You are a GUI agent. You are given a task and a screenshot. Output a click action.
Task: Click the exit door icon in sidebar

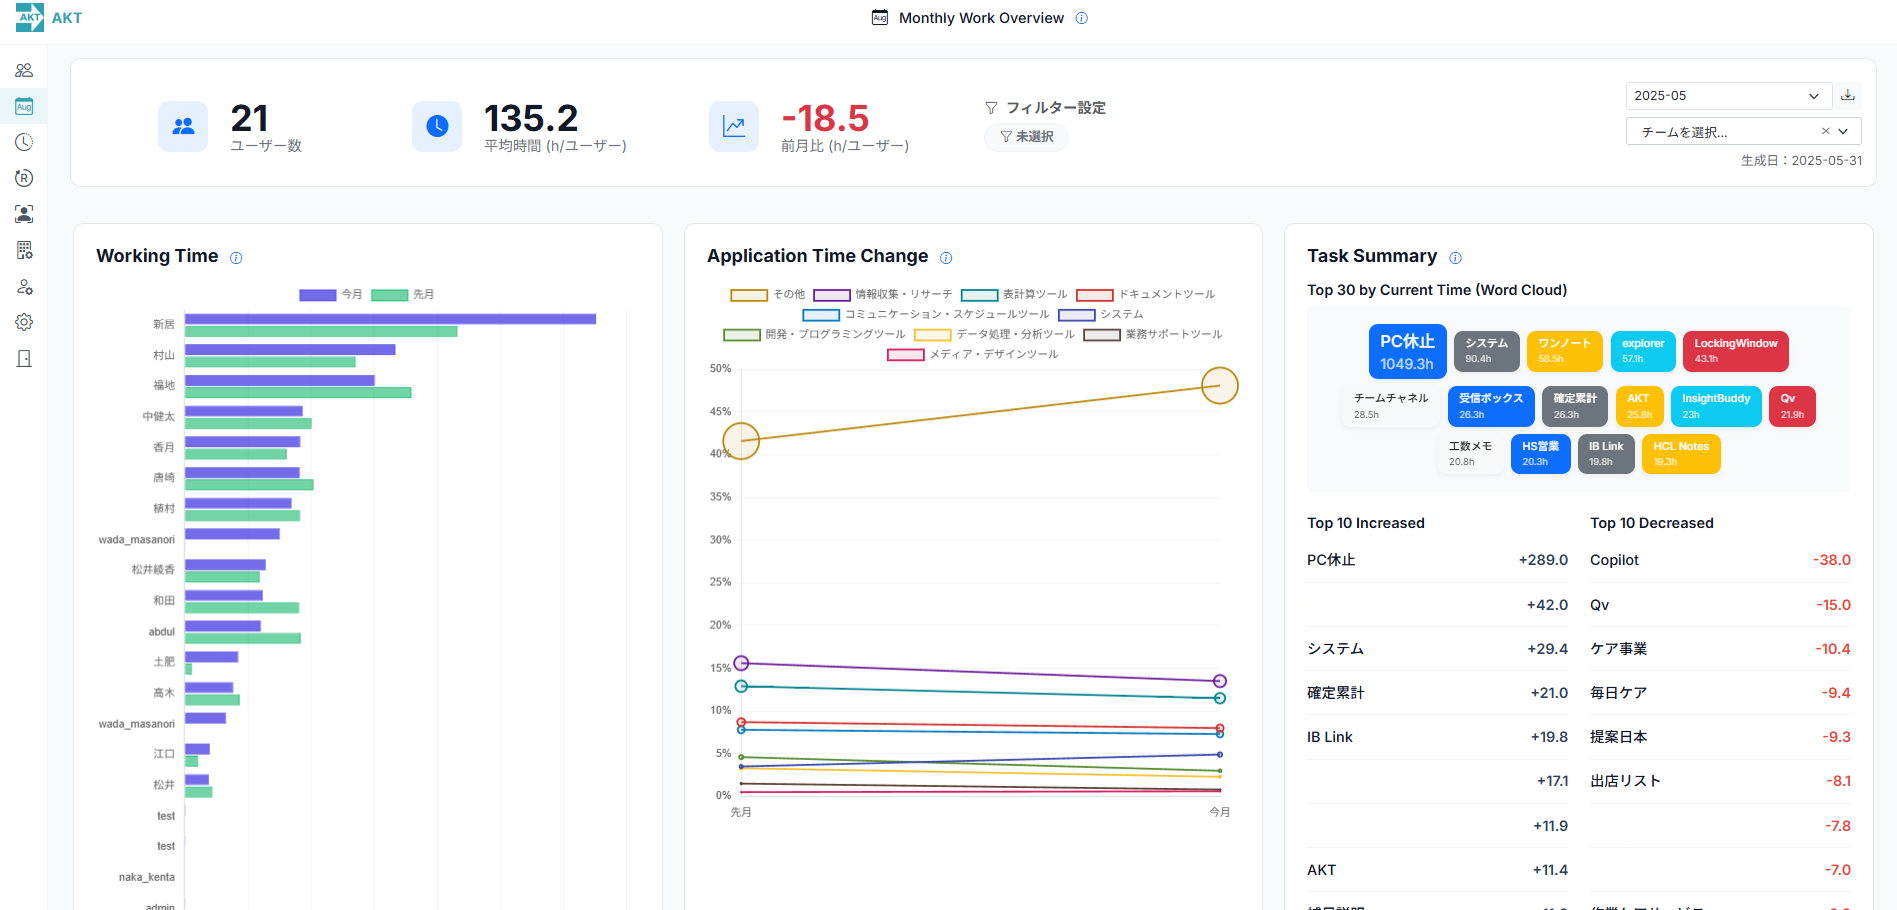(x=24, y=359)
